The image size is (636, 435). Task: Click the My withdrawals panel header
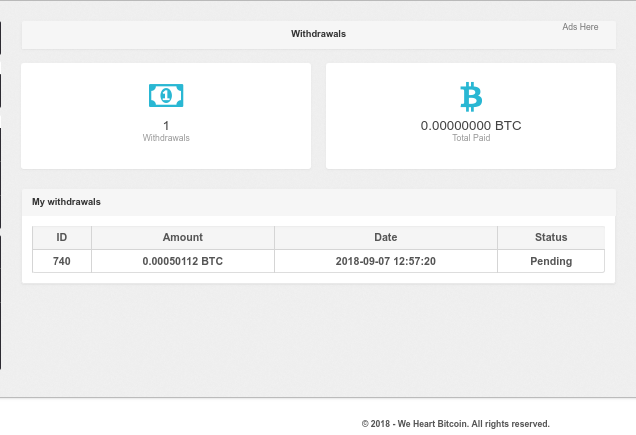pyautogui.click(x=318, y=202)
